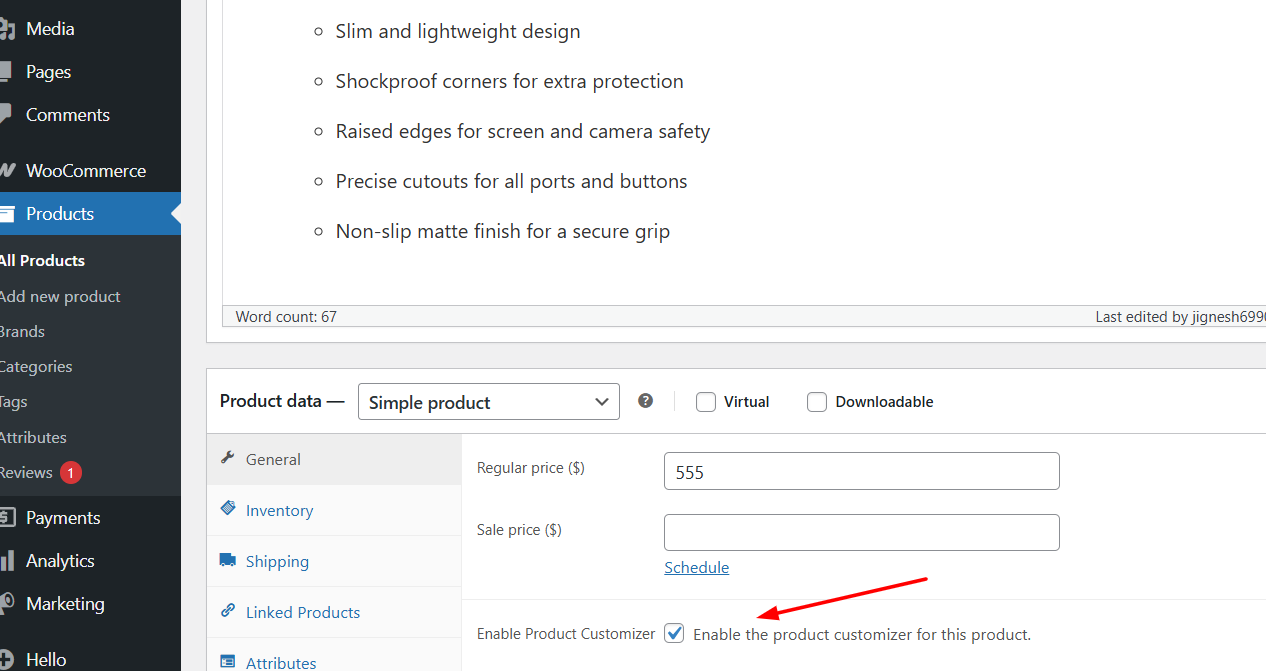Click the Payments dollar icon in sidebar

click(6, 517)
